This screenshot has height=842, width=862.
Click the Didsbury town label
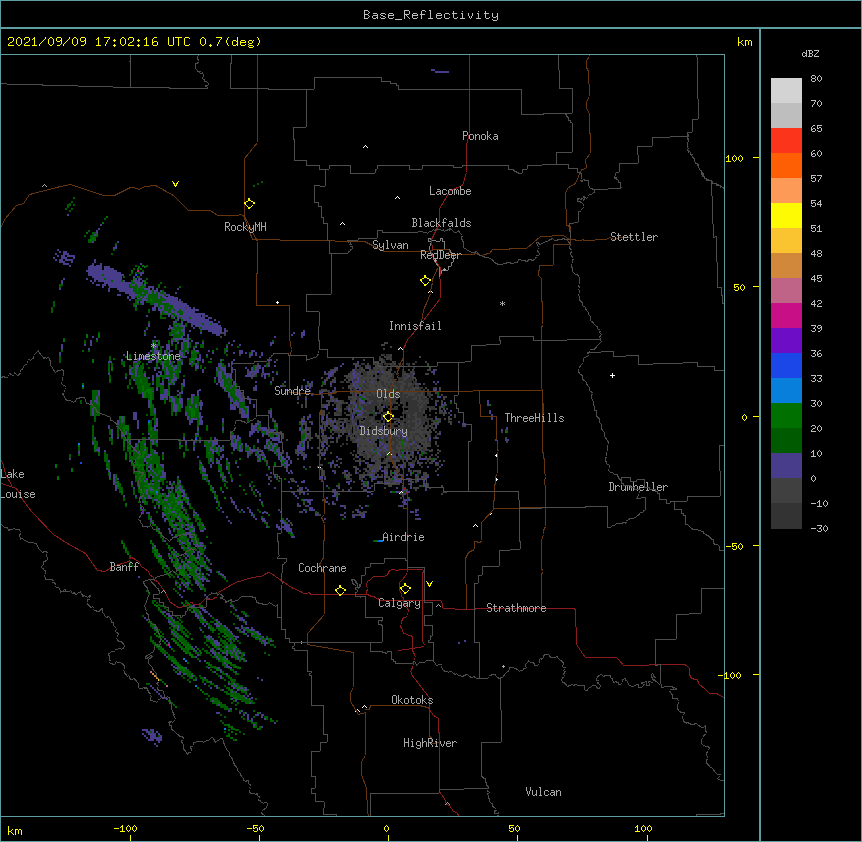384,431
